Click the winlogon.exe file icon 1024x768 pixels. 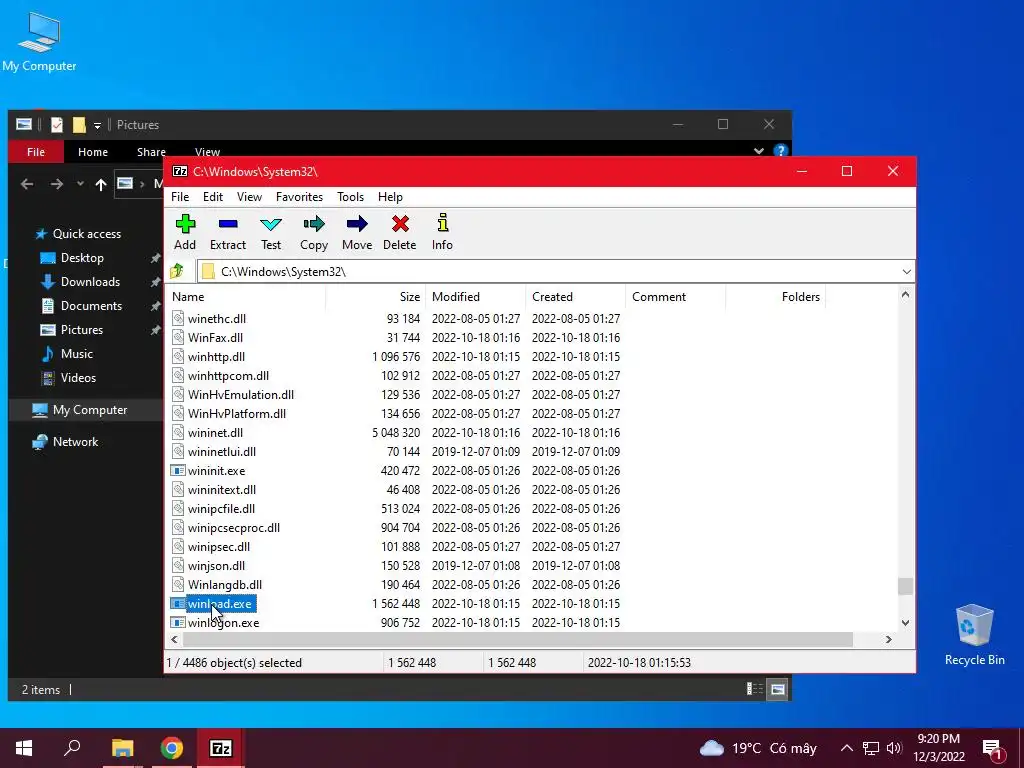pos(178,623)
